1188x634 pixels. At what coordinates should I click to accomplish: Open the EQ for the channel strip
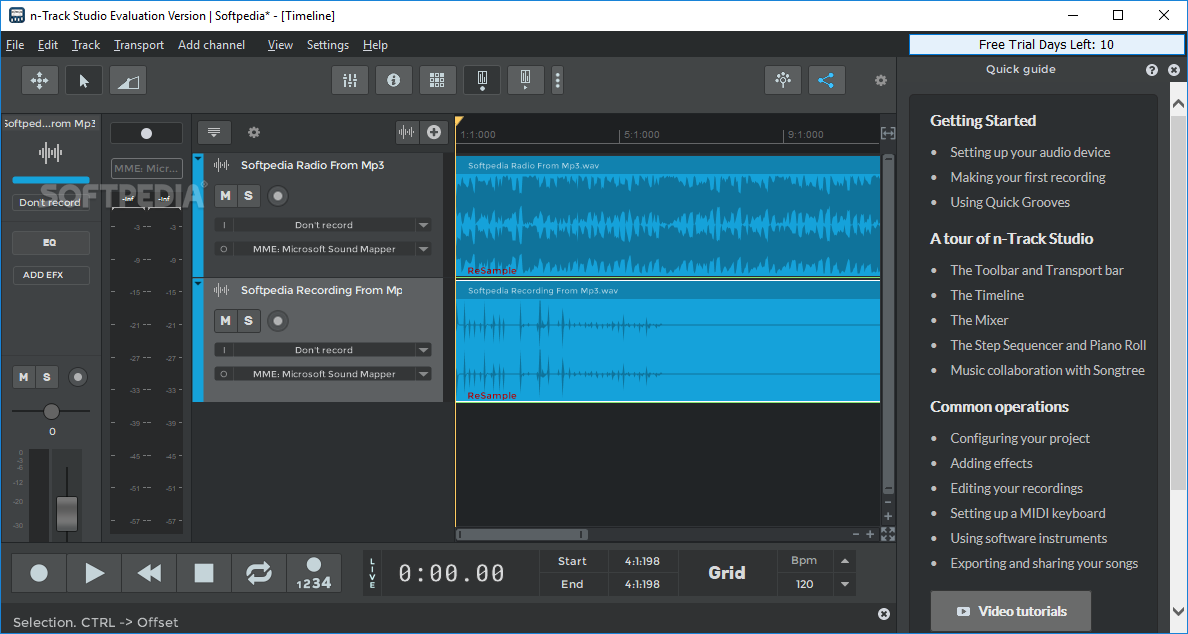point(51,243)
